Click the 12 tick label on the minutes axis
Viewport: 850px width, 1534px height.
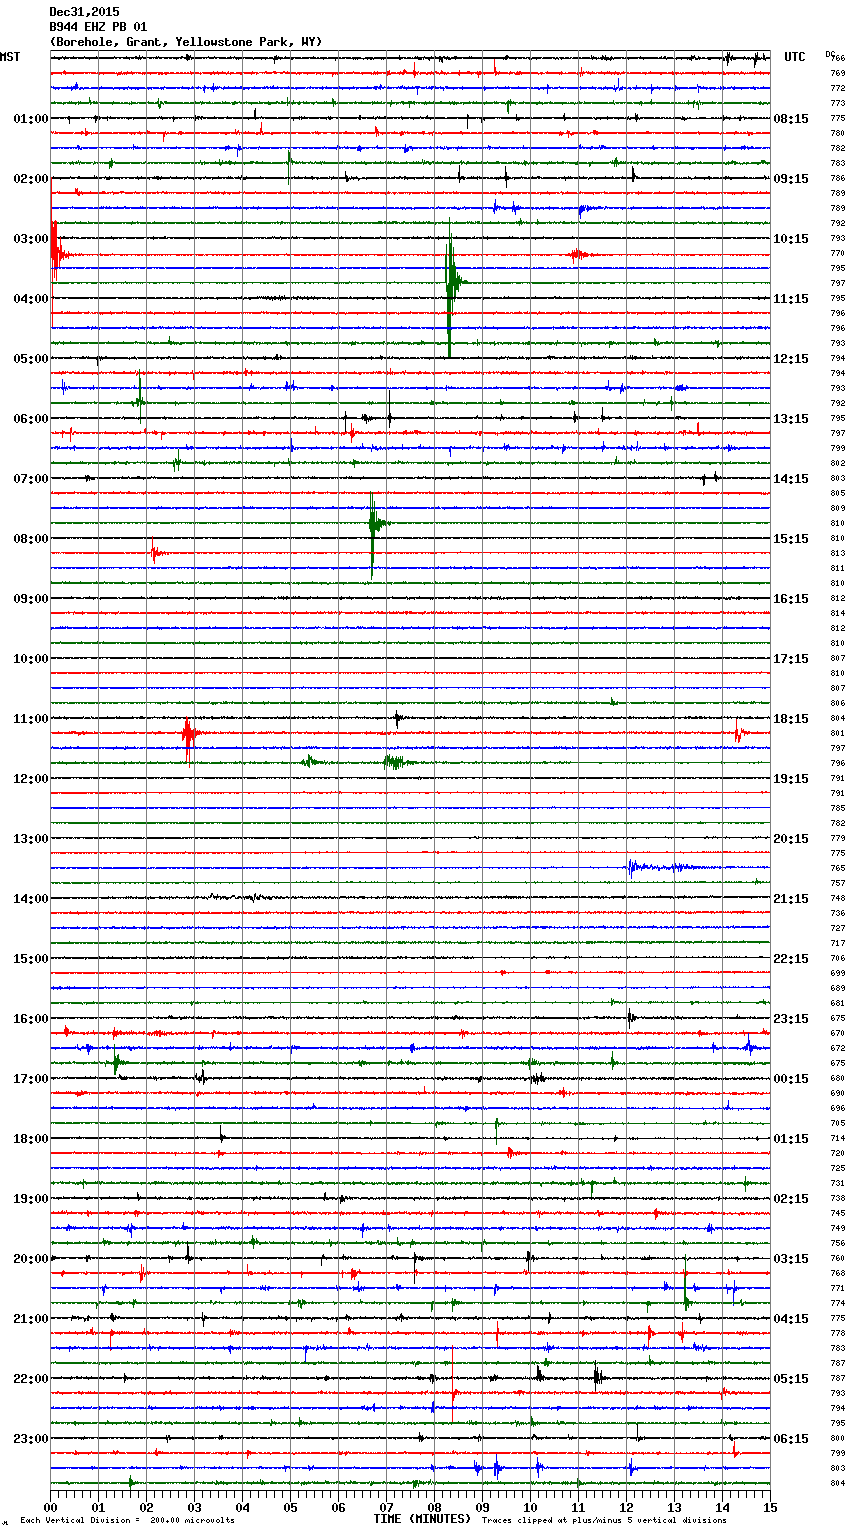pos(626,1507)
